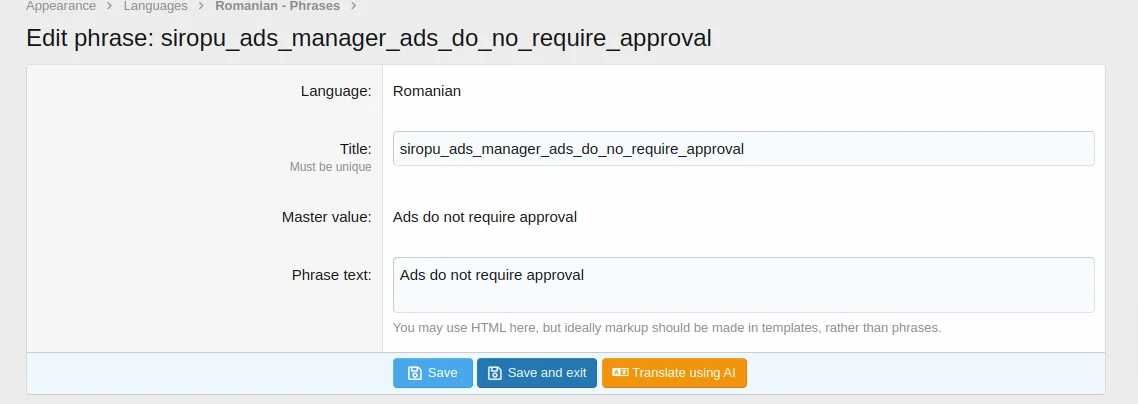
Task: Click the Romanian language value
Action: [426, 91]
